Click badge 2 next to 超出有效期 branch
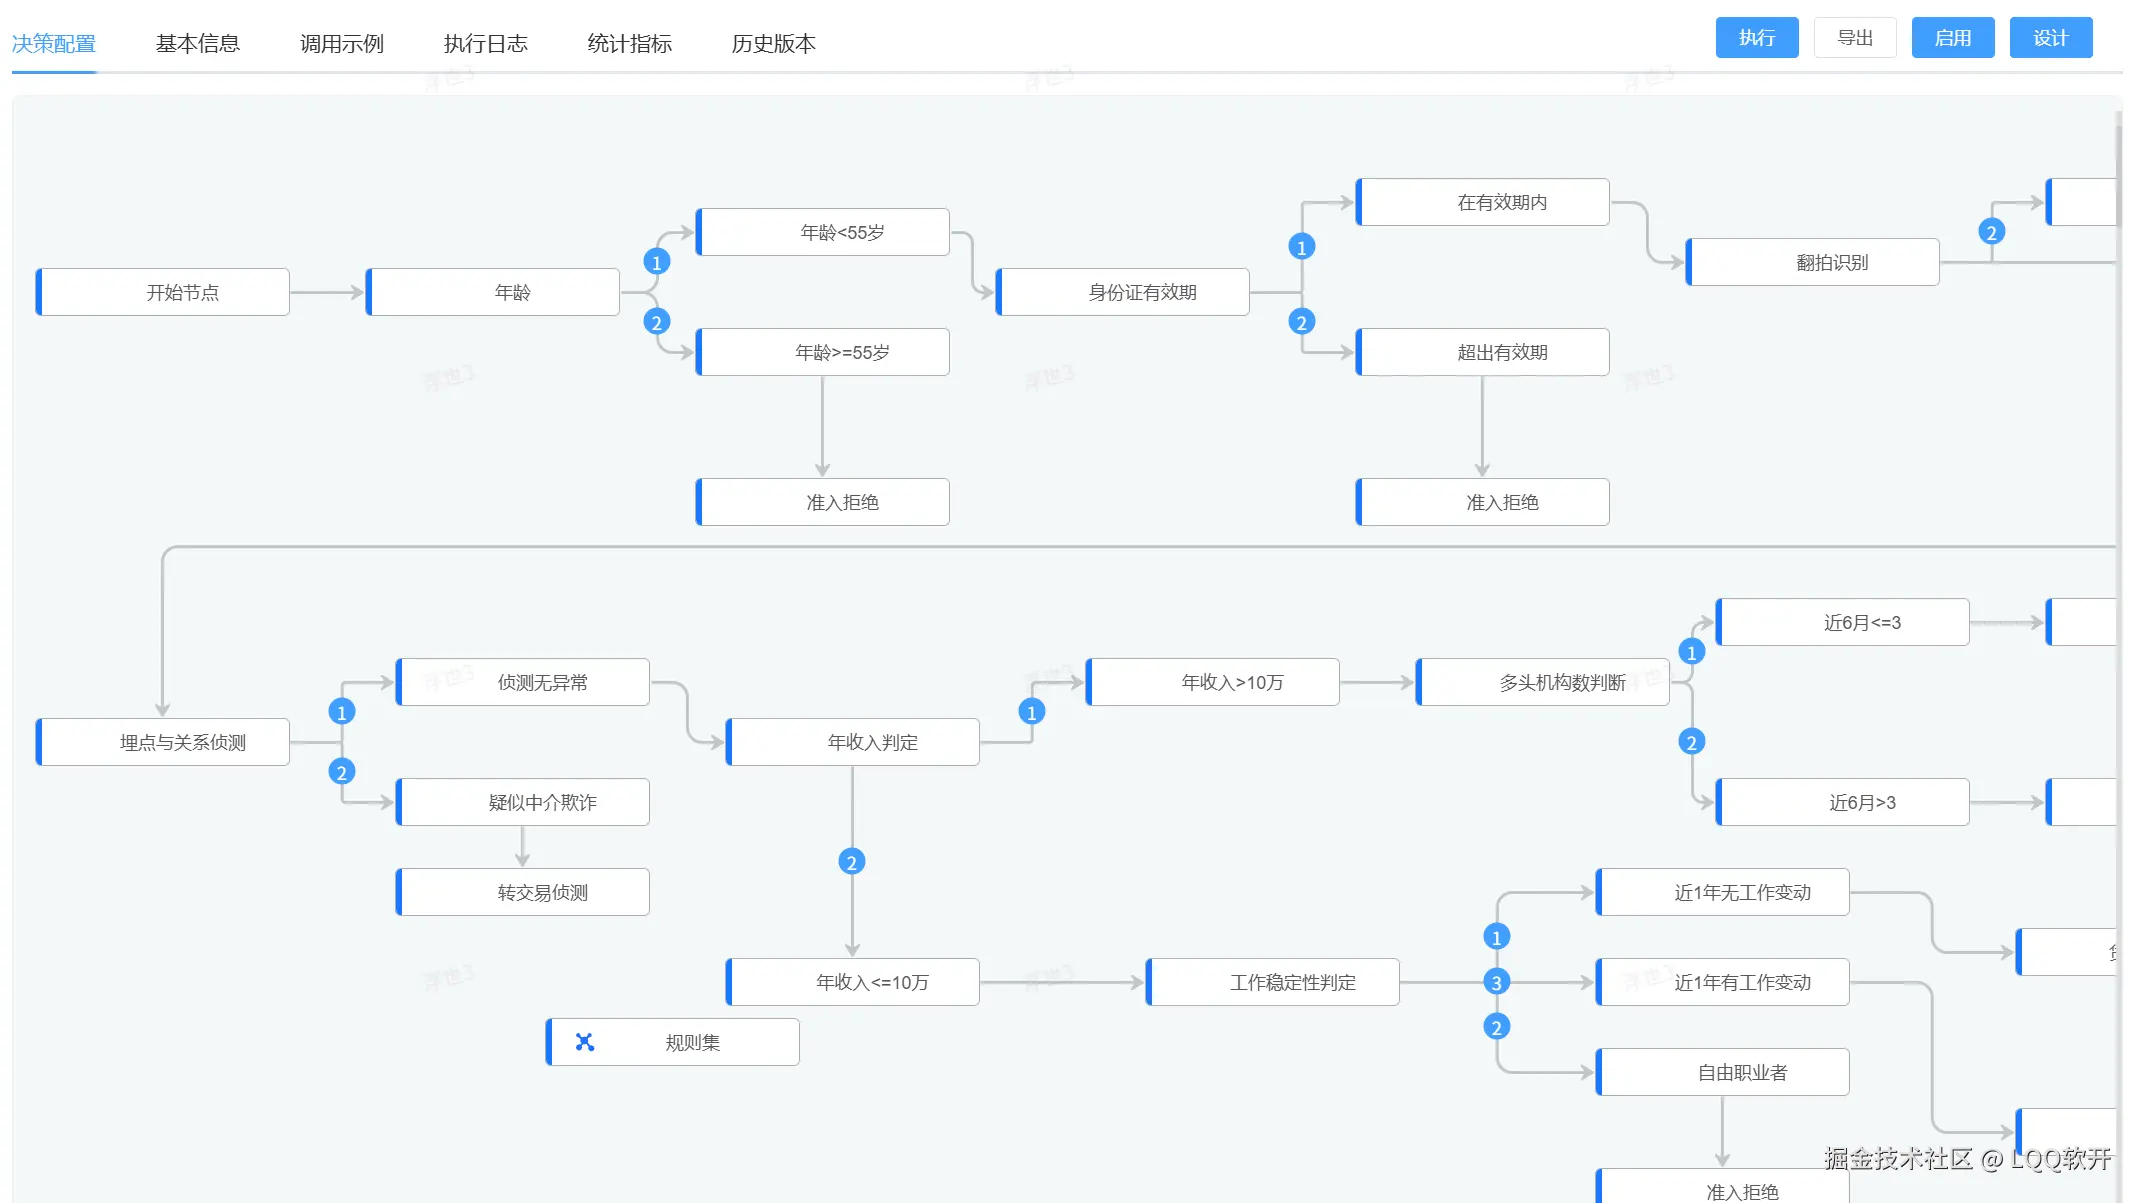Image resolution: width=2142 pixels, height=1203 pixels. [1301, 322]
